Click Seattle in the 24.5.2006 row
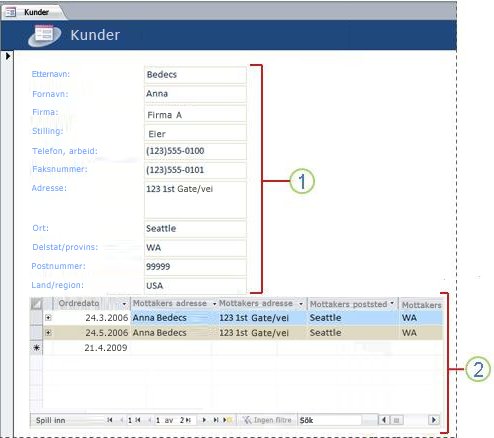 [325, 333]
